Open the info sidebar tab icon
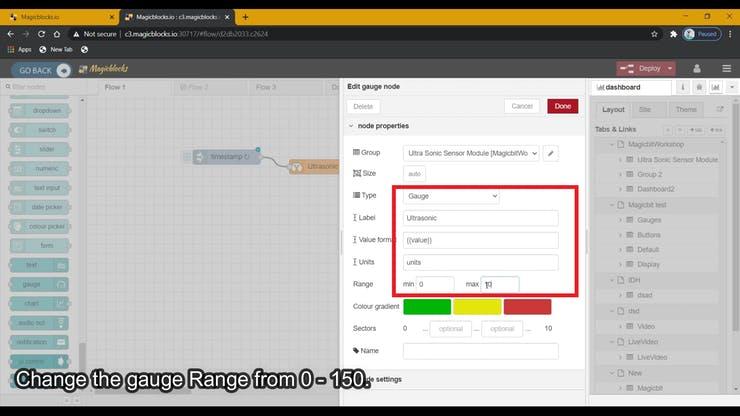This screenshot has height=416, width=740. (683, 87)
